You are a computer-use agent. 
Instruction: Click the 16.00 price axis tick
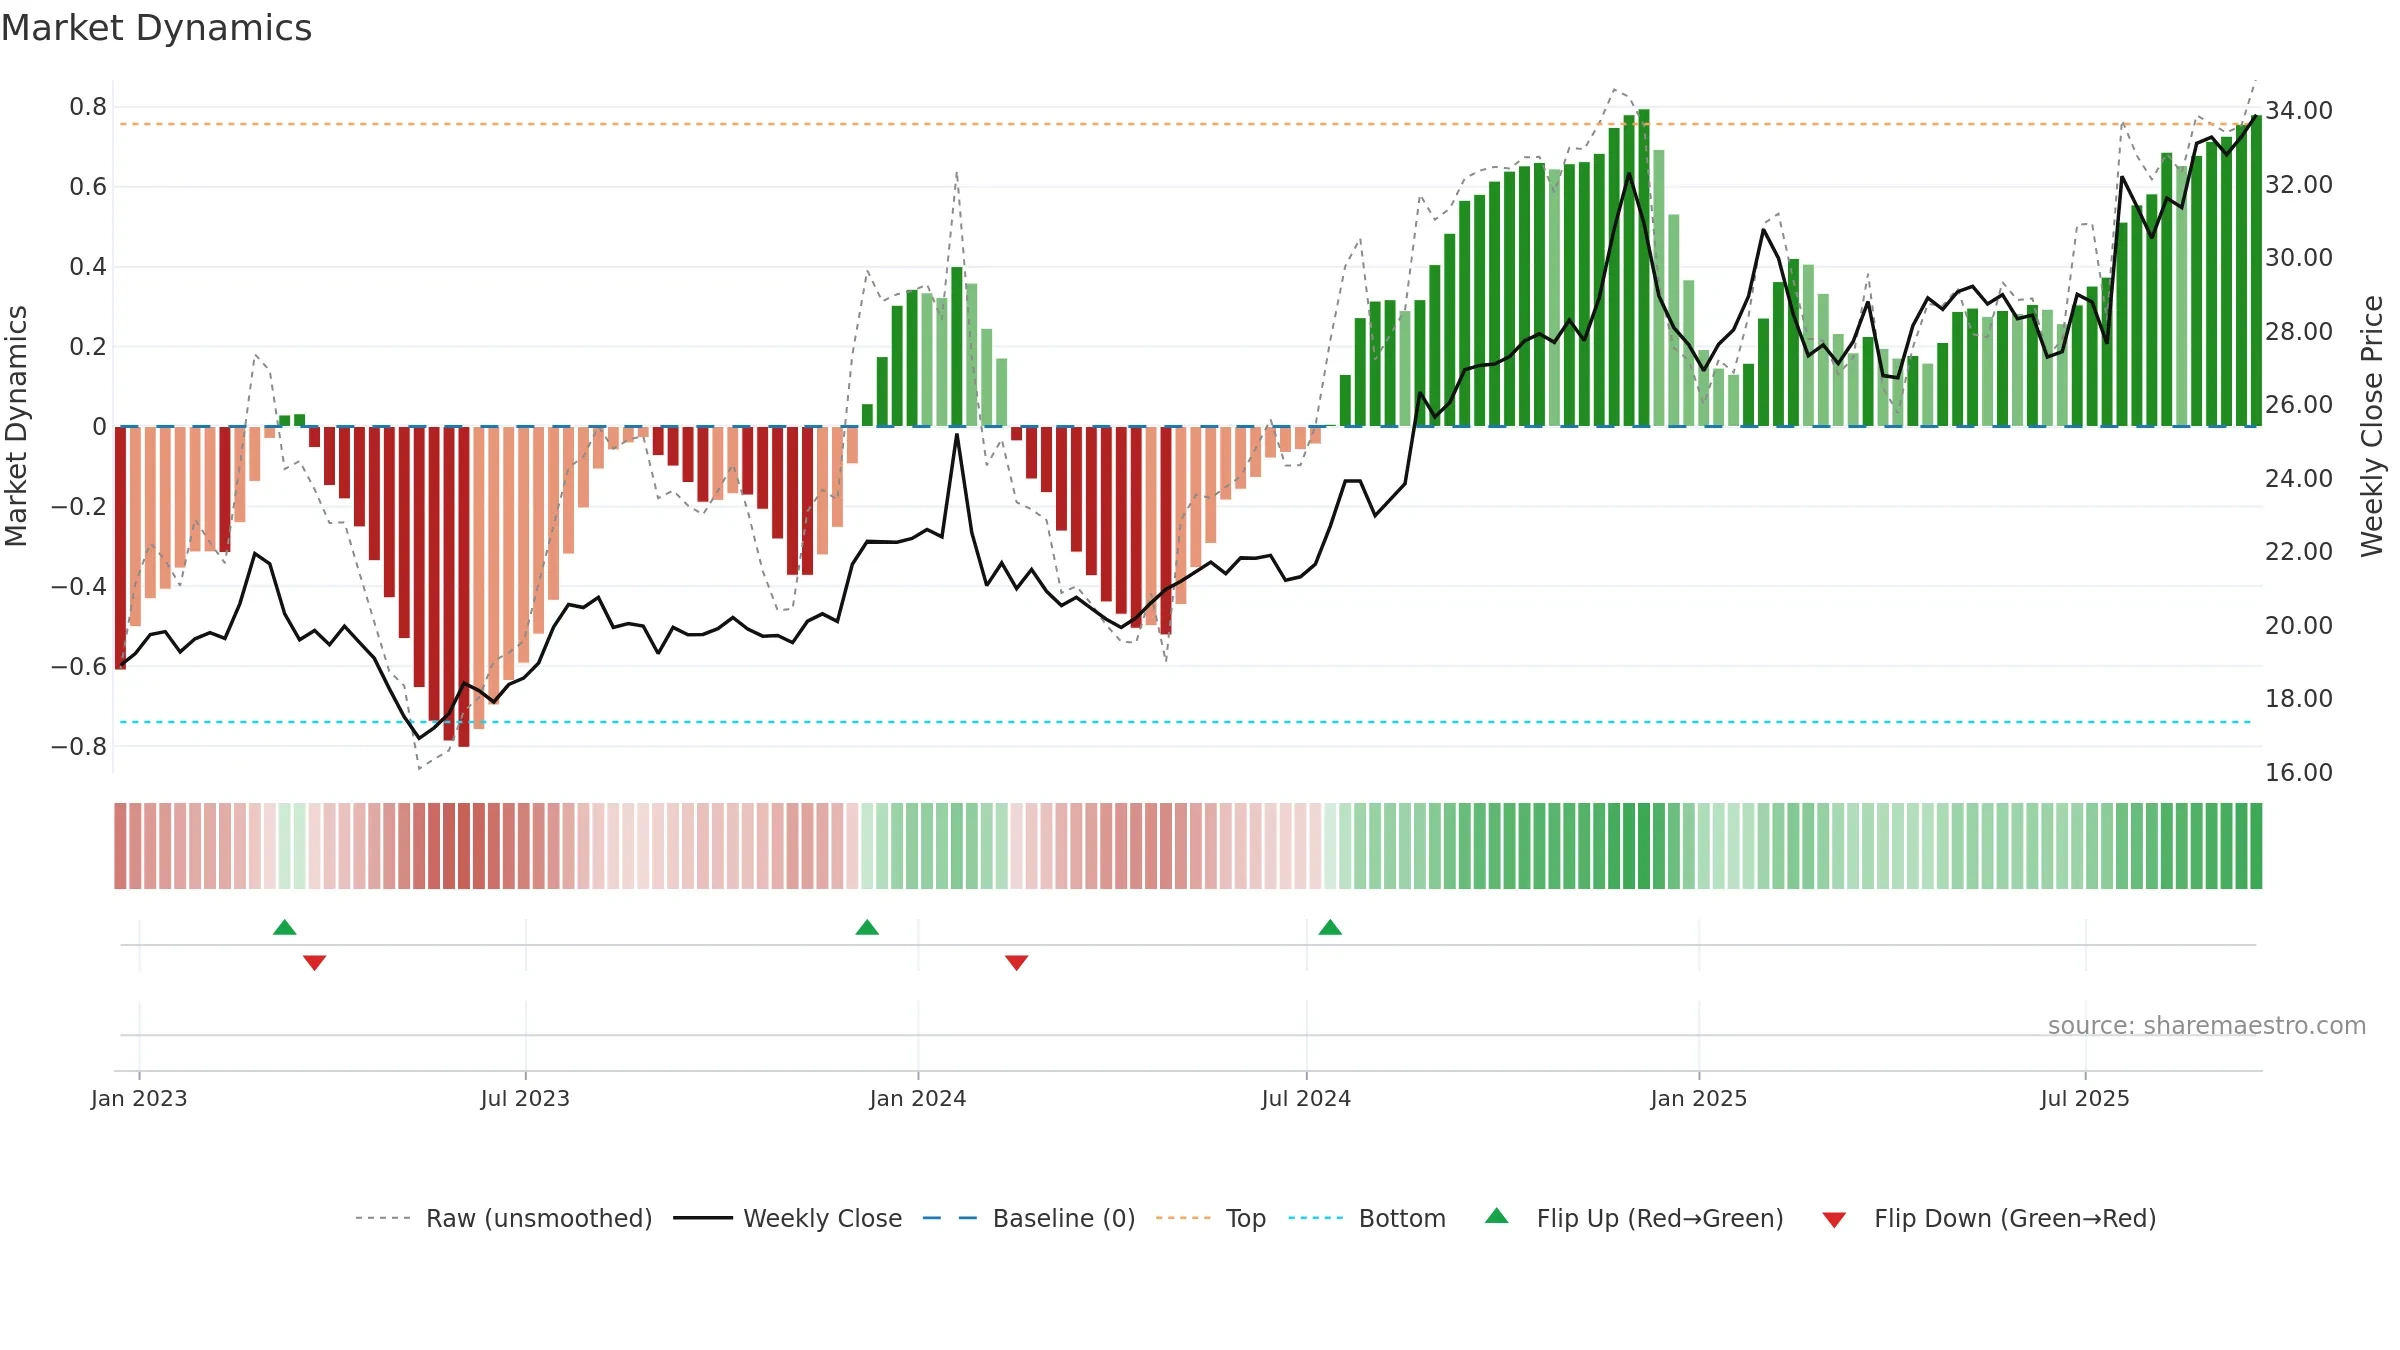(2299, 772)
